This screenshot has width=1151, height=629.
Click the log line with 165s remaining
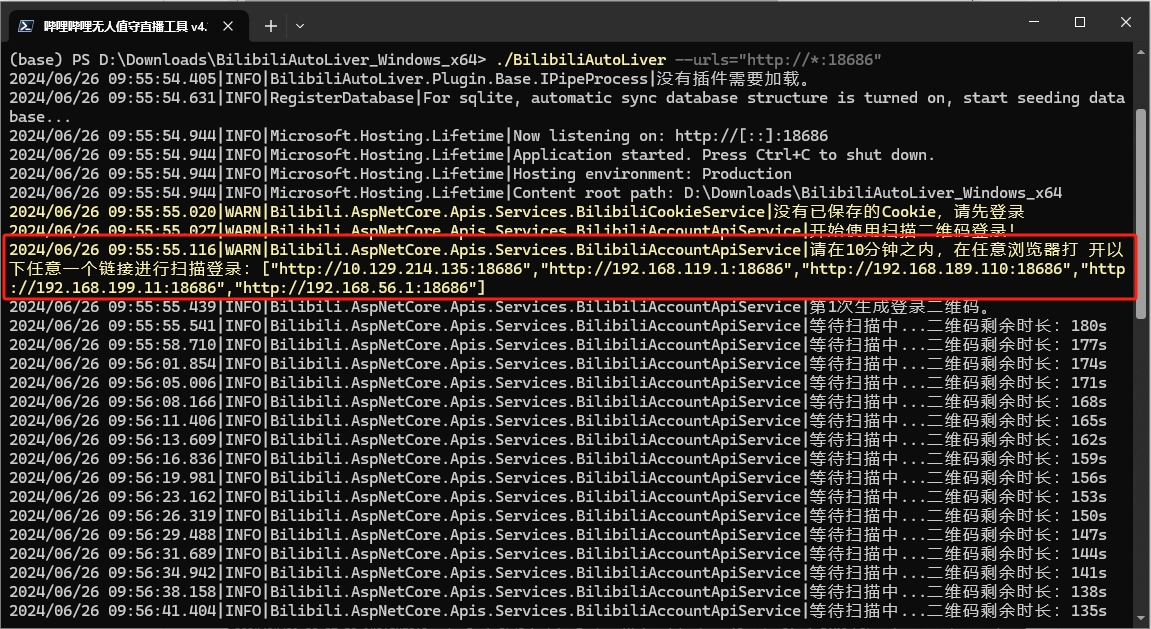558,421
